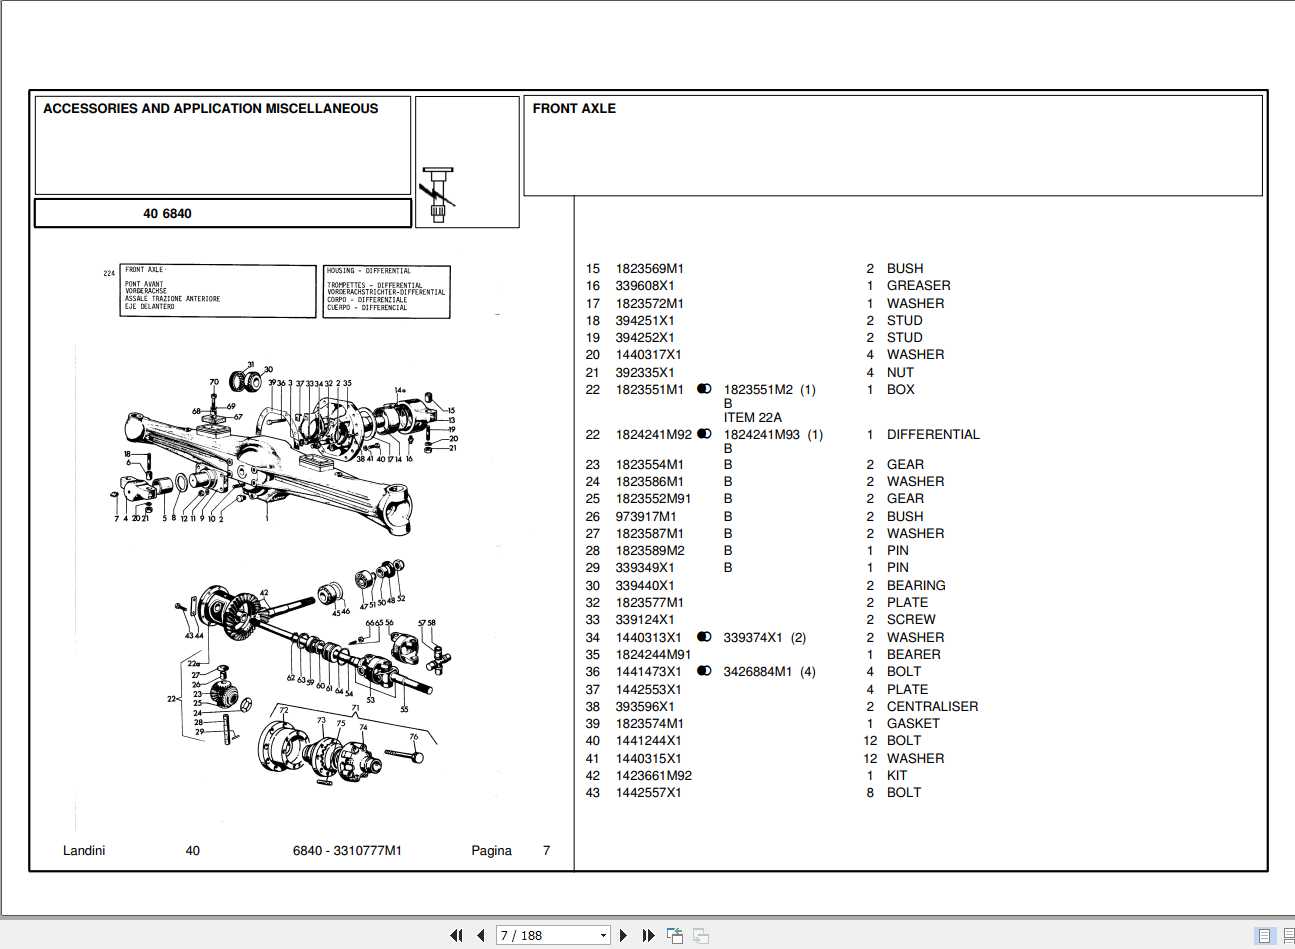
Task: Select part number 339608X1
Action: 645,285
